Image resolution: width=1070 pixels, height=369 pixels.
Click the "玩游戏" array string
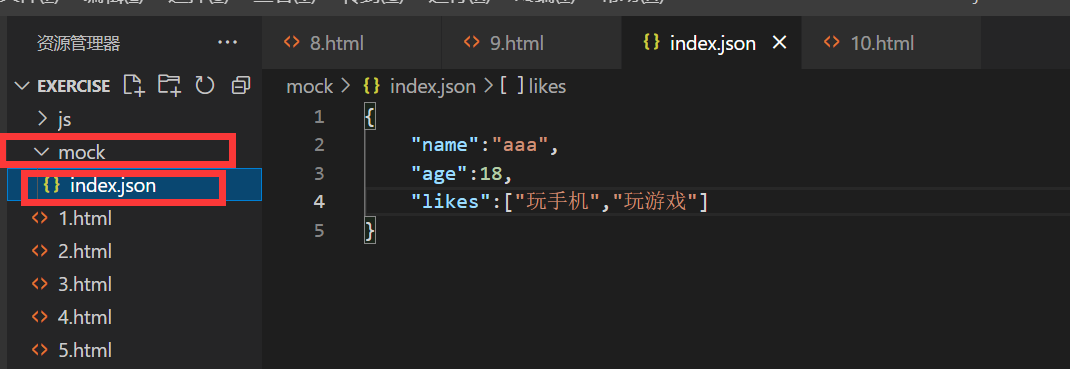[x=656, y=202]
